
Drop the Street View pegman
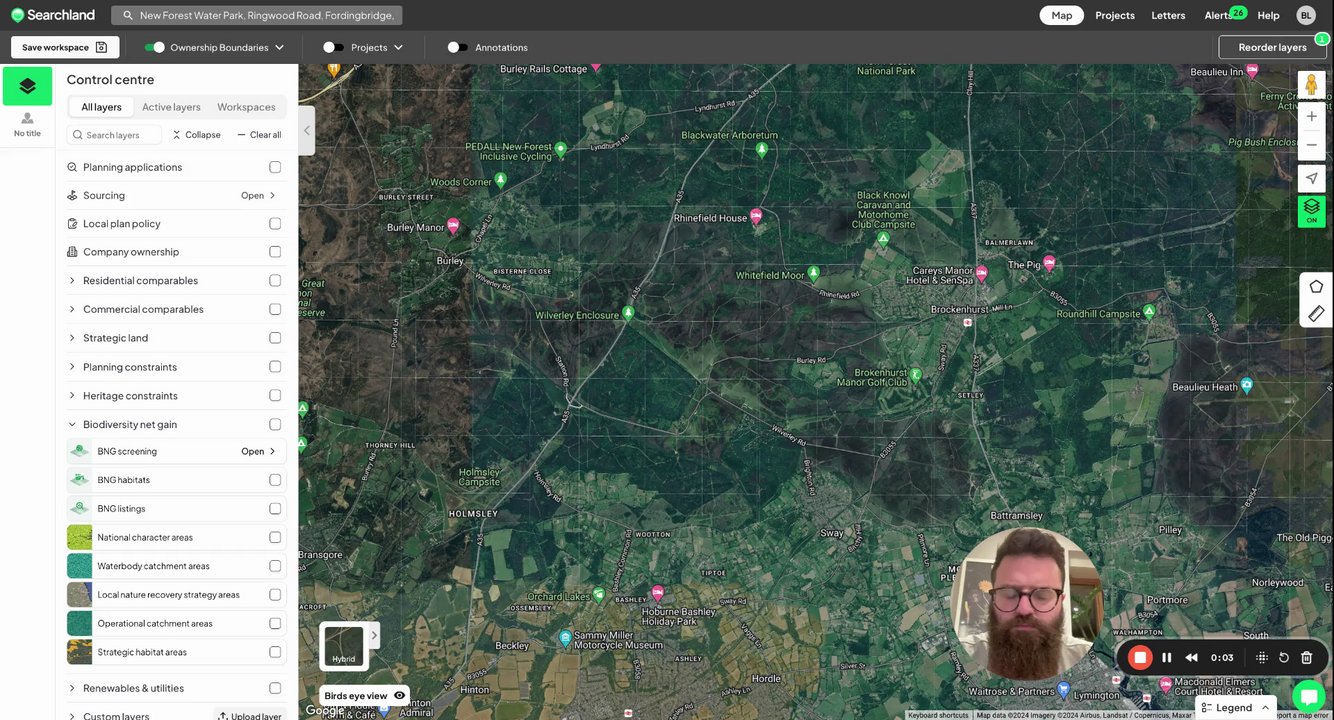[1311, 85]
